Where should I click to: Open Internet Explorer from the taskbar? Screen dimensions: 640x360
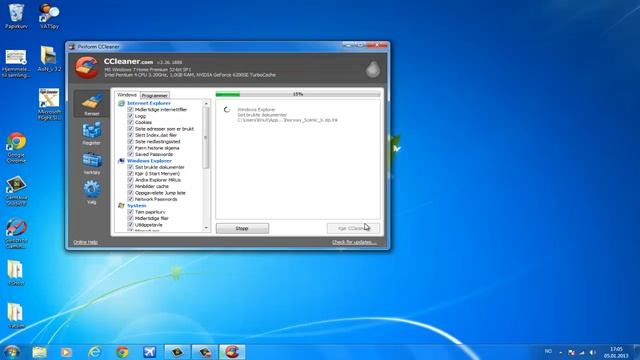coord(94,352)
